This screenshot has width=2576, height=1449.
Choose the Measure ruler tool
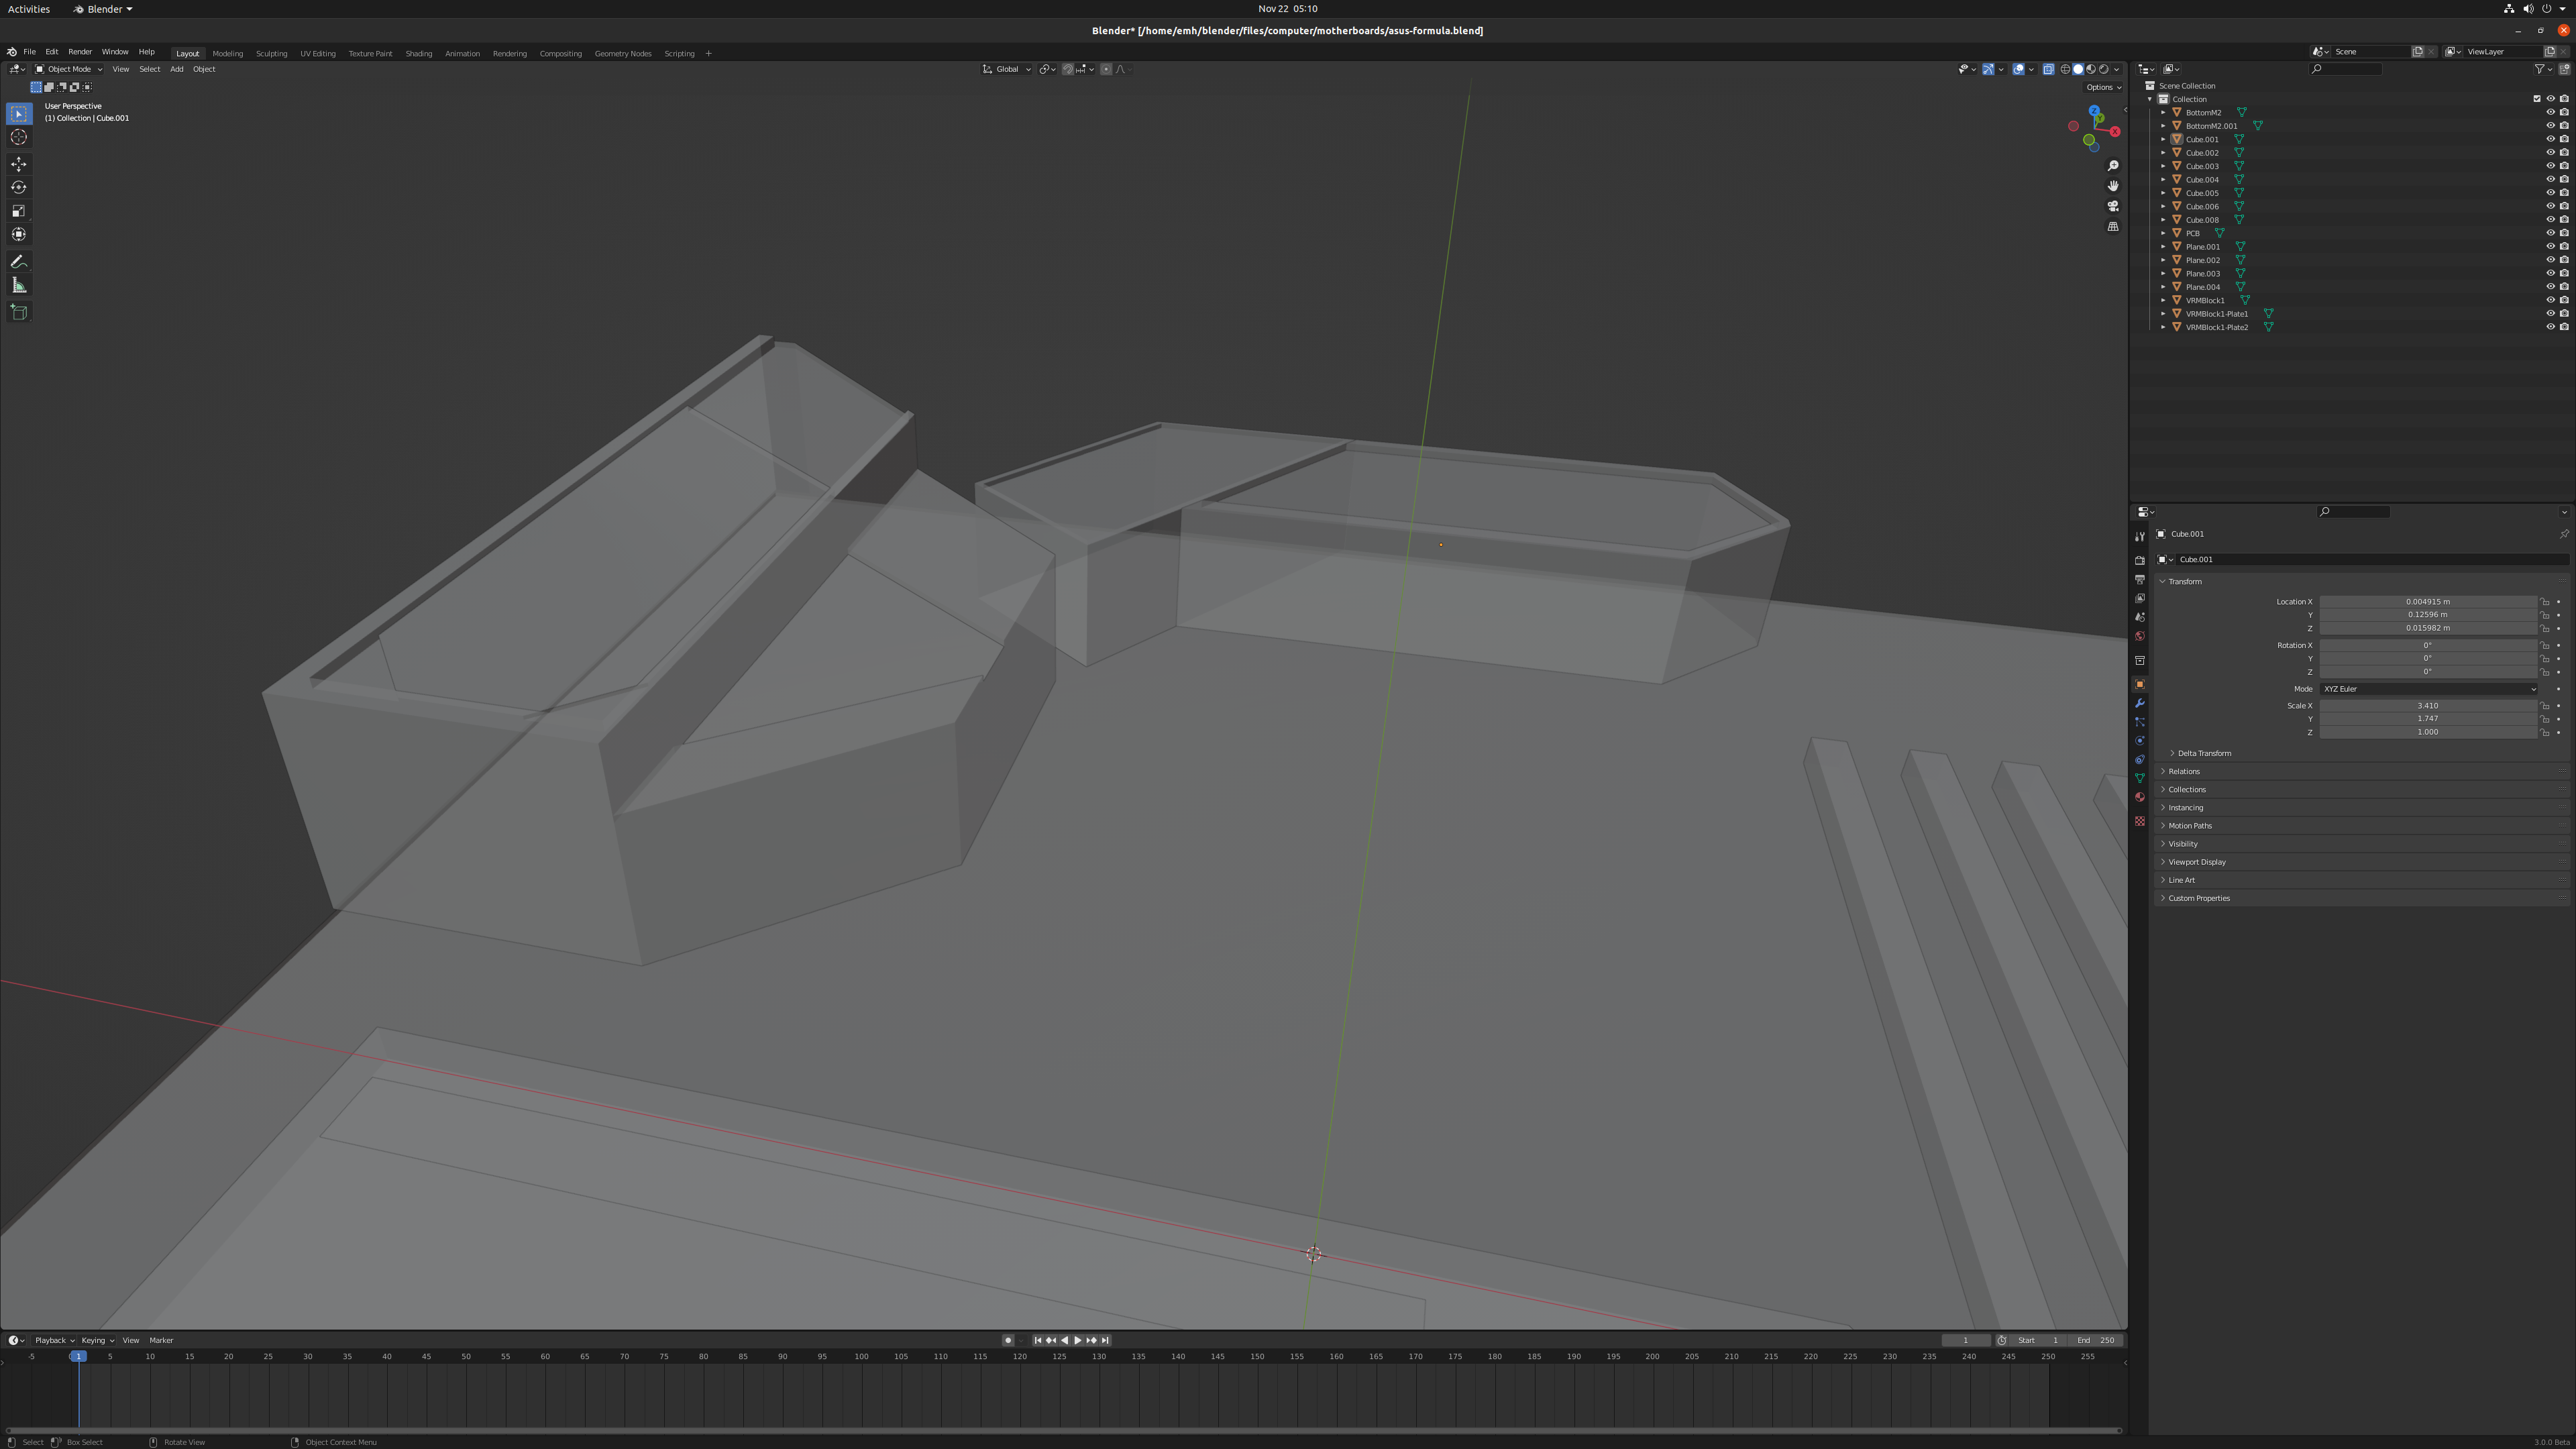[19, 286]
